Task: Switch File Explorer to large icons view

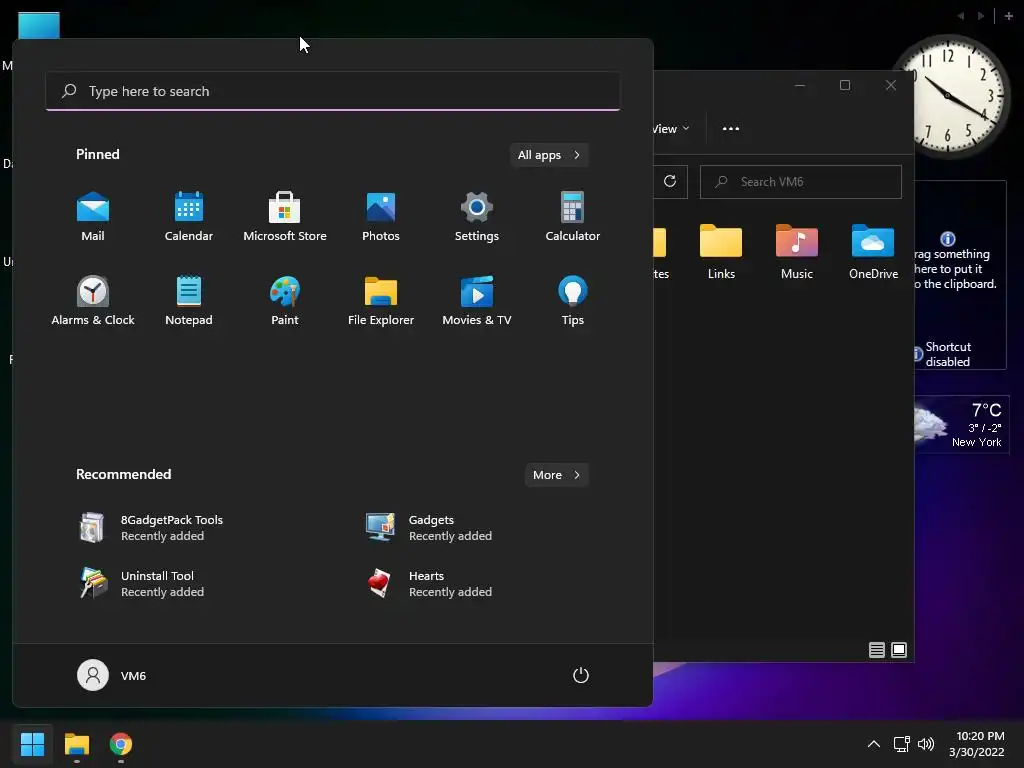Action: [x=899, y=650]
